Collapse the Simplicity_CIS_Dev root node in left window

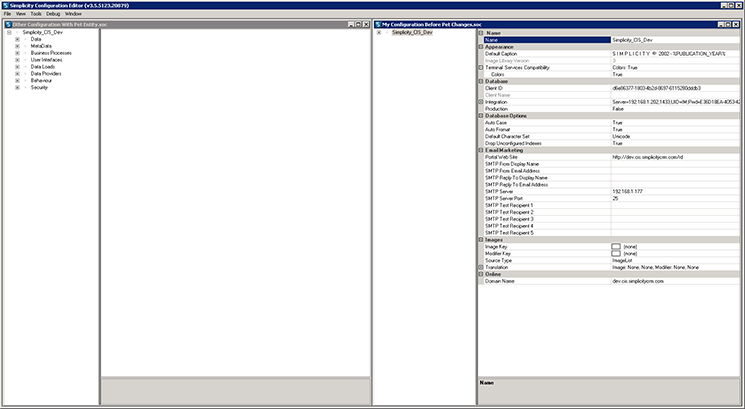point(9,32)
